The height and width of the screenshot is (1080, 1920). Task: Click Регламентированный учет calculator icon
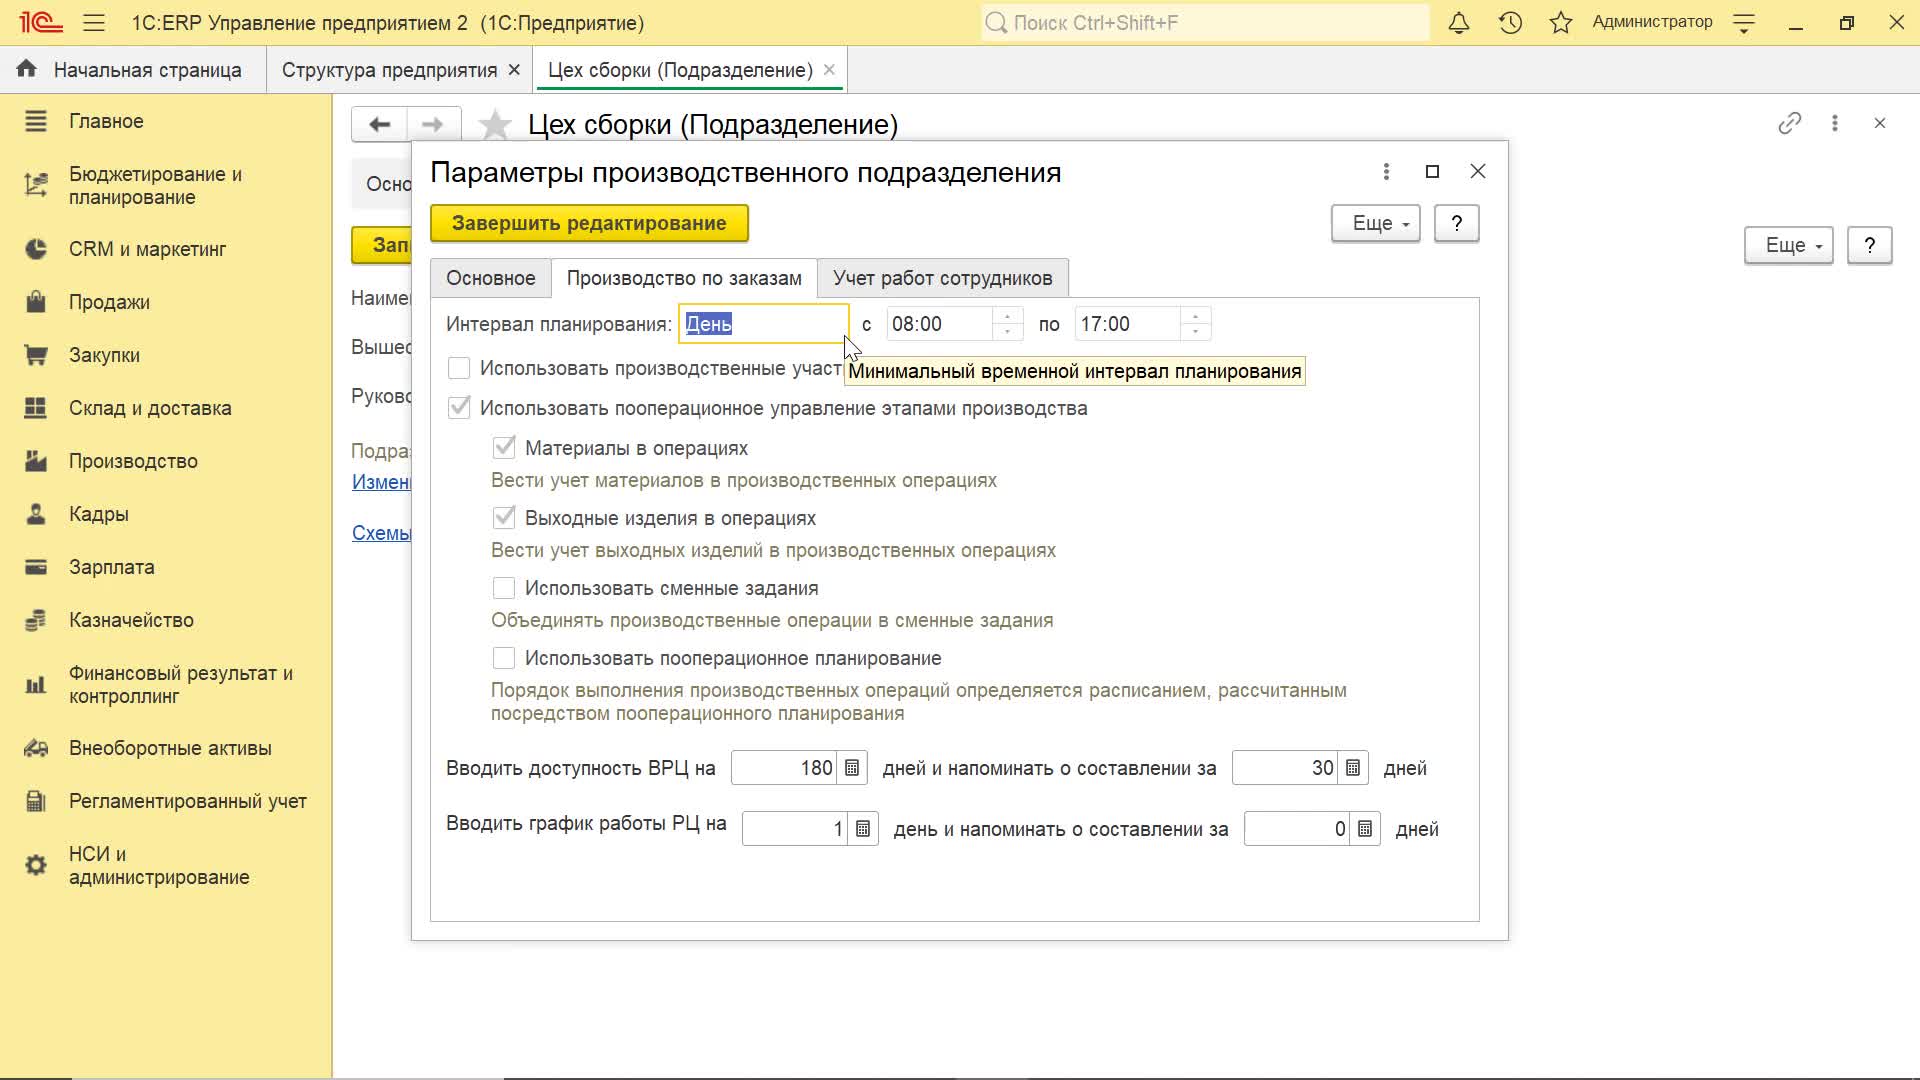coord(36,801)
